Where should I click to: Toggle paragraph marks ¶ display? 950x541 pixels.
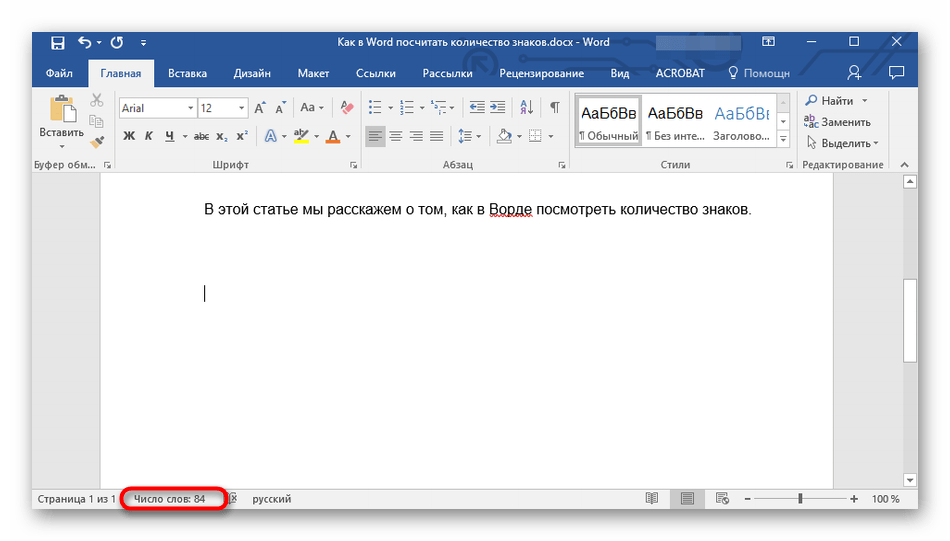point(554,108)
